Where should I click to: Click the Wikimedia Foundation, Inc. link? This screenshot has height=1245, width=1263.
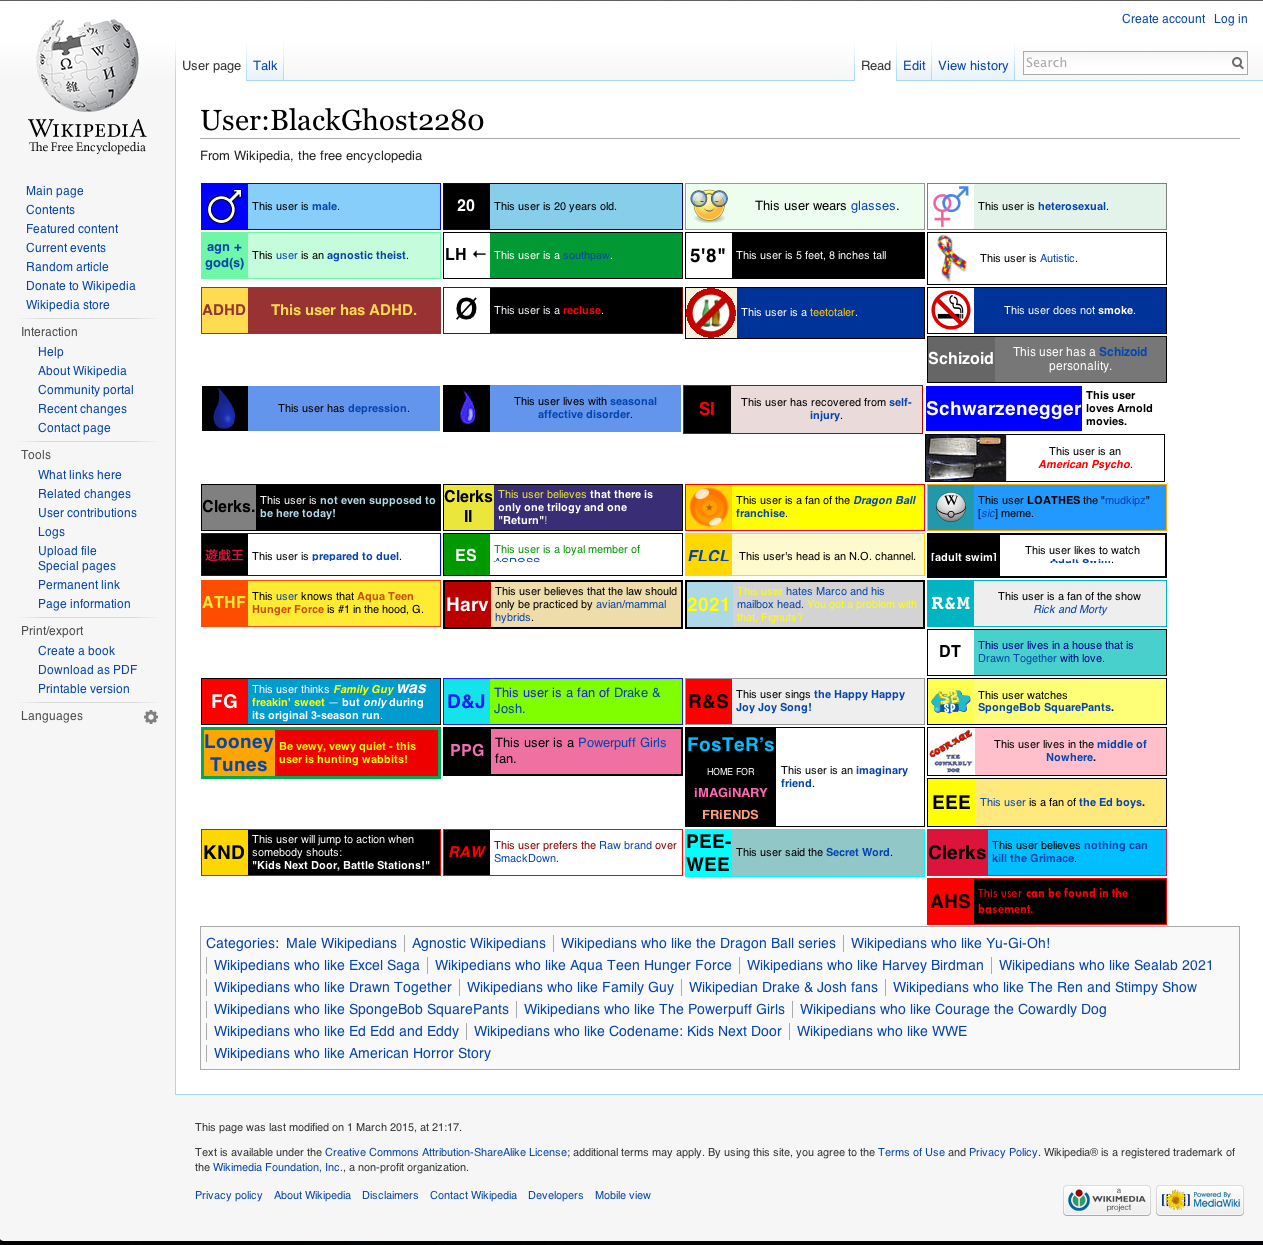(x=278, y=1167)
